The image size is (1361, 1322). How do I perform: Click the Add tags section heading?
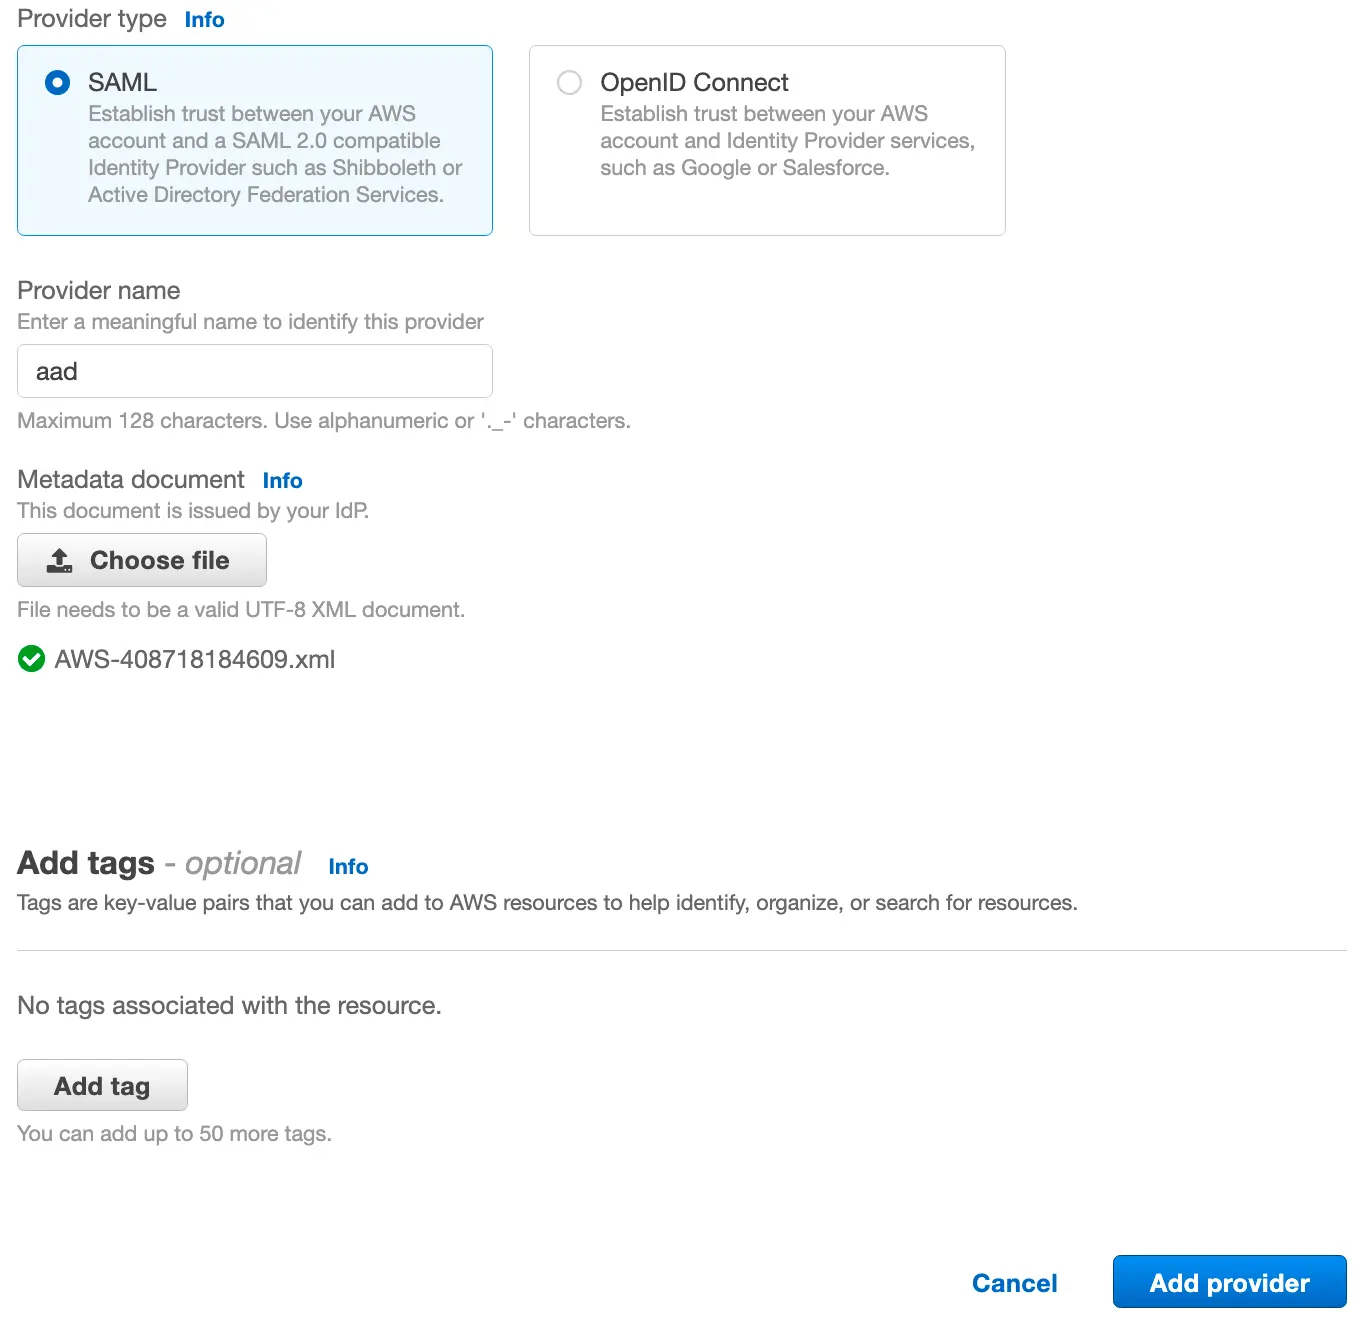[x=87, y=863]
